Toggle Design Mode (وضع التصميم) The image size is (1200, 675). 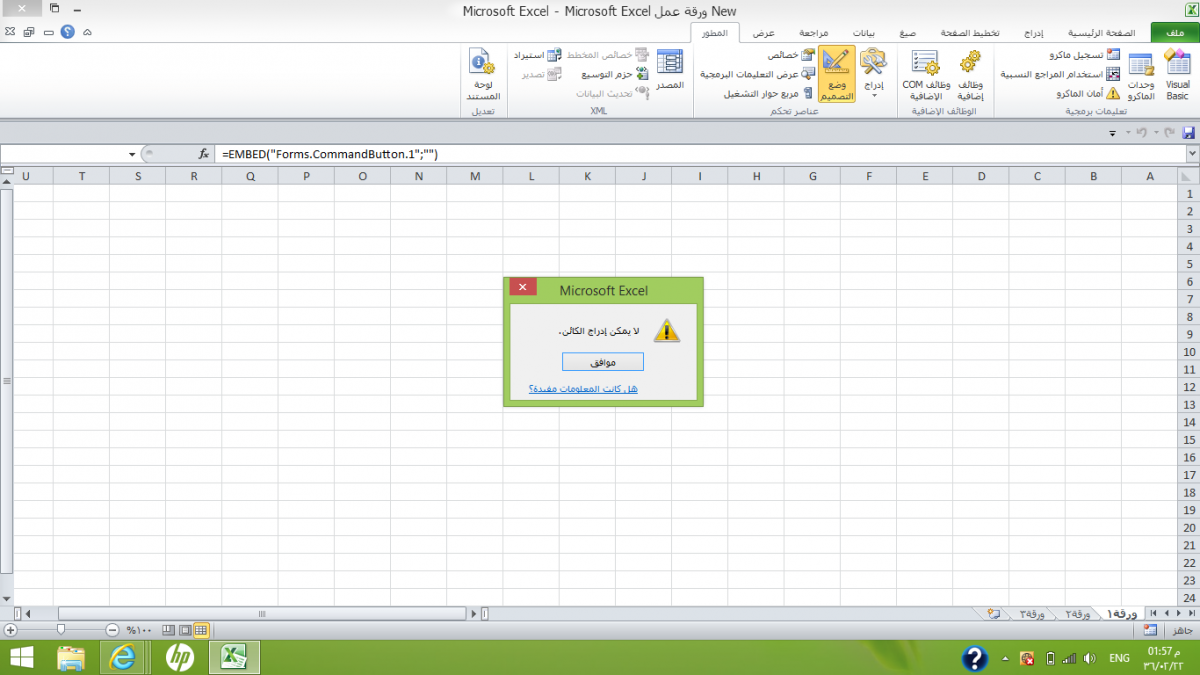837,75
